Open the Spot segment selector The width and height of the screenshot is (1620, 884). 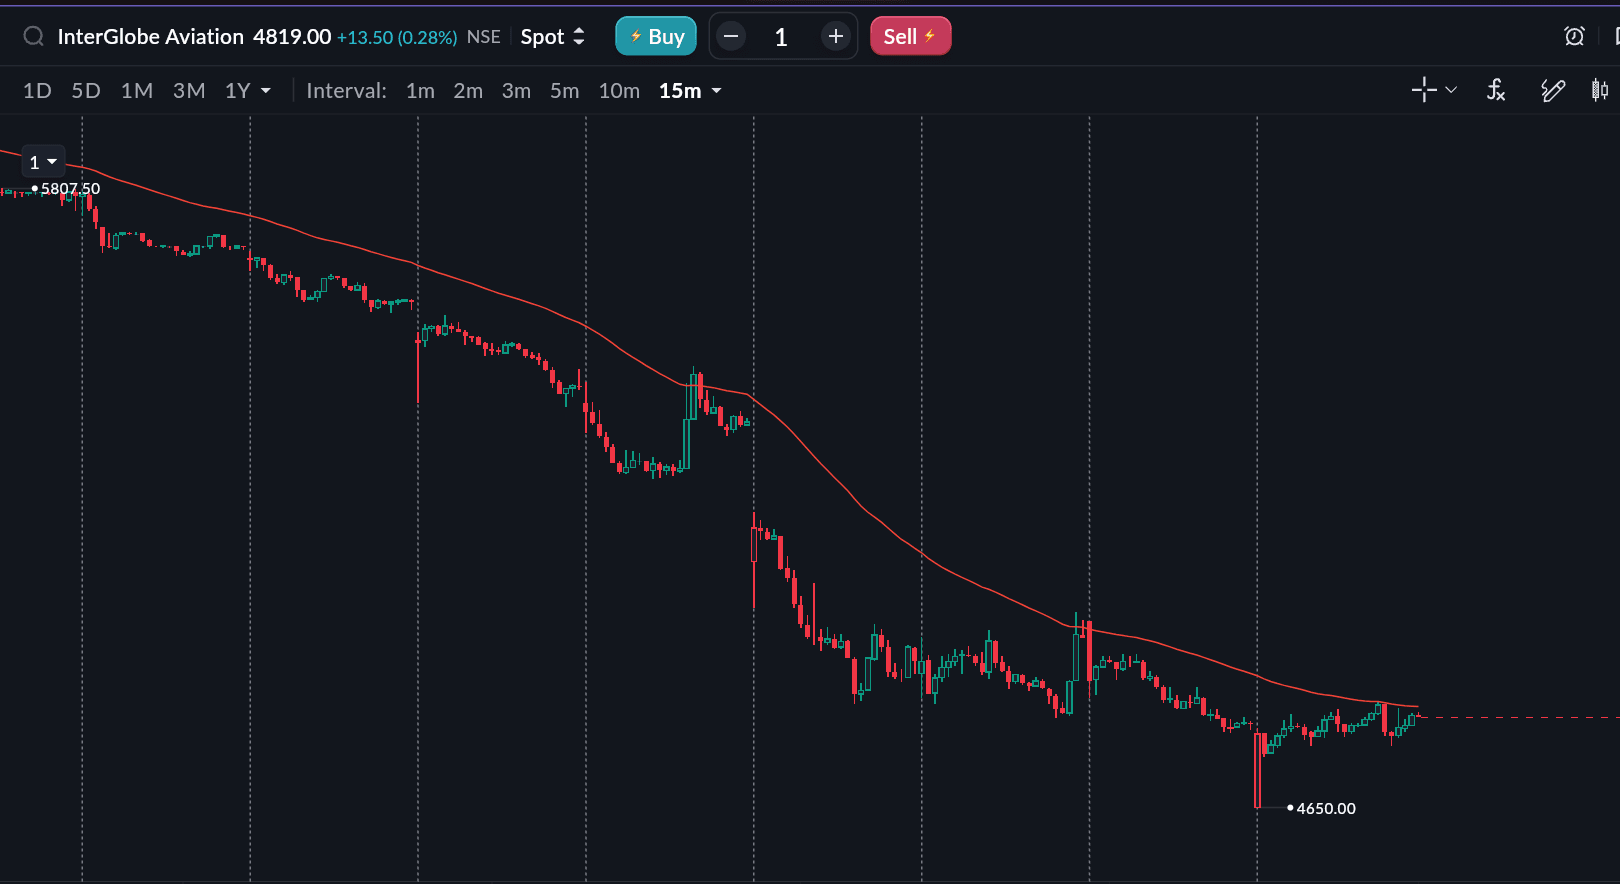(552, 37)
